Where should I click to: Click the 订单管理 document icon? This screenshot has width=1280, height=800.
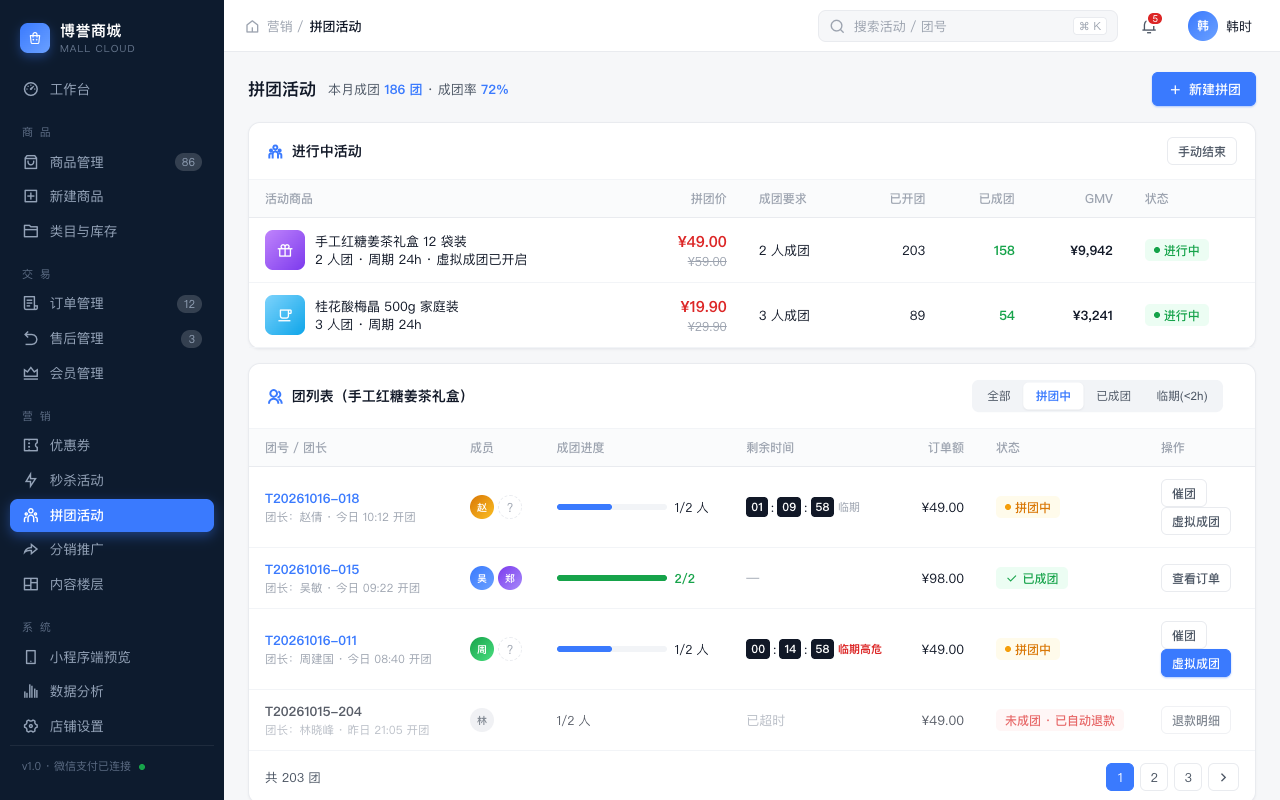coord(31,303)
